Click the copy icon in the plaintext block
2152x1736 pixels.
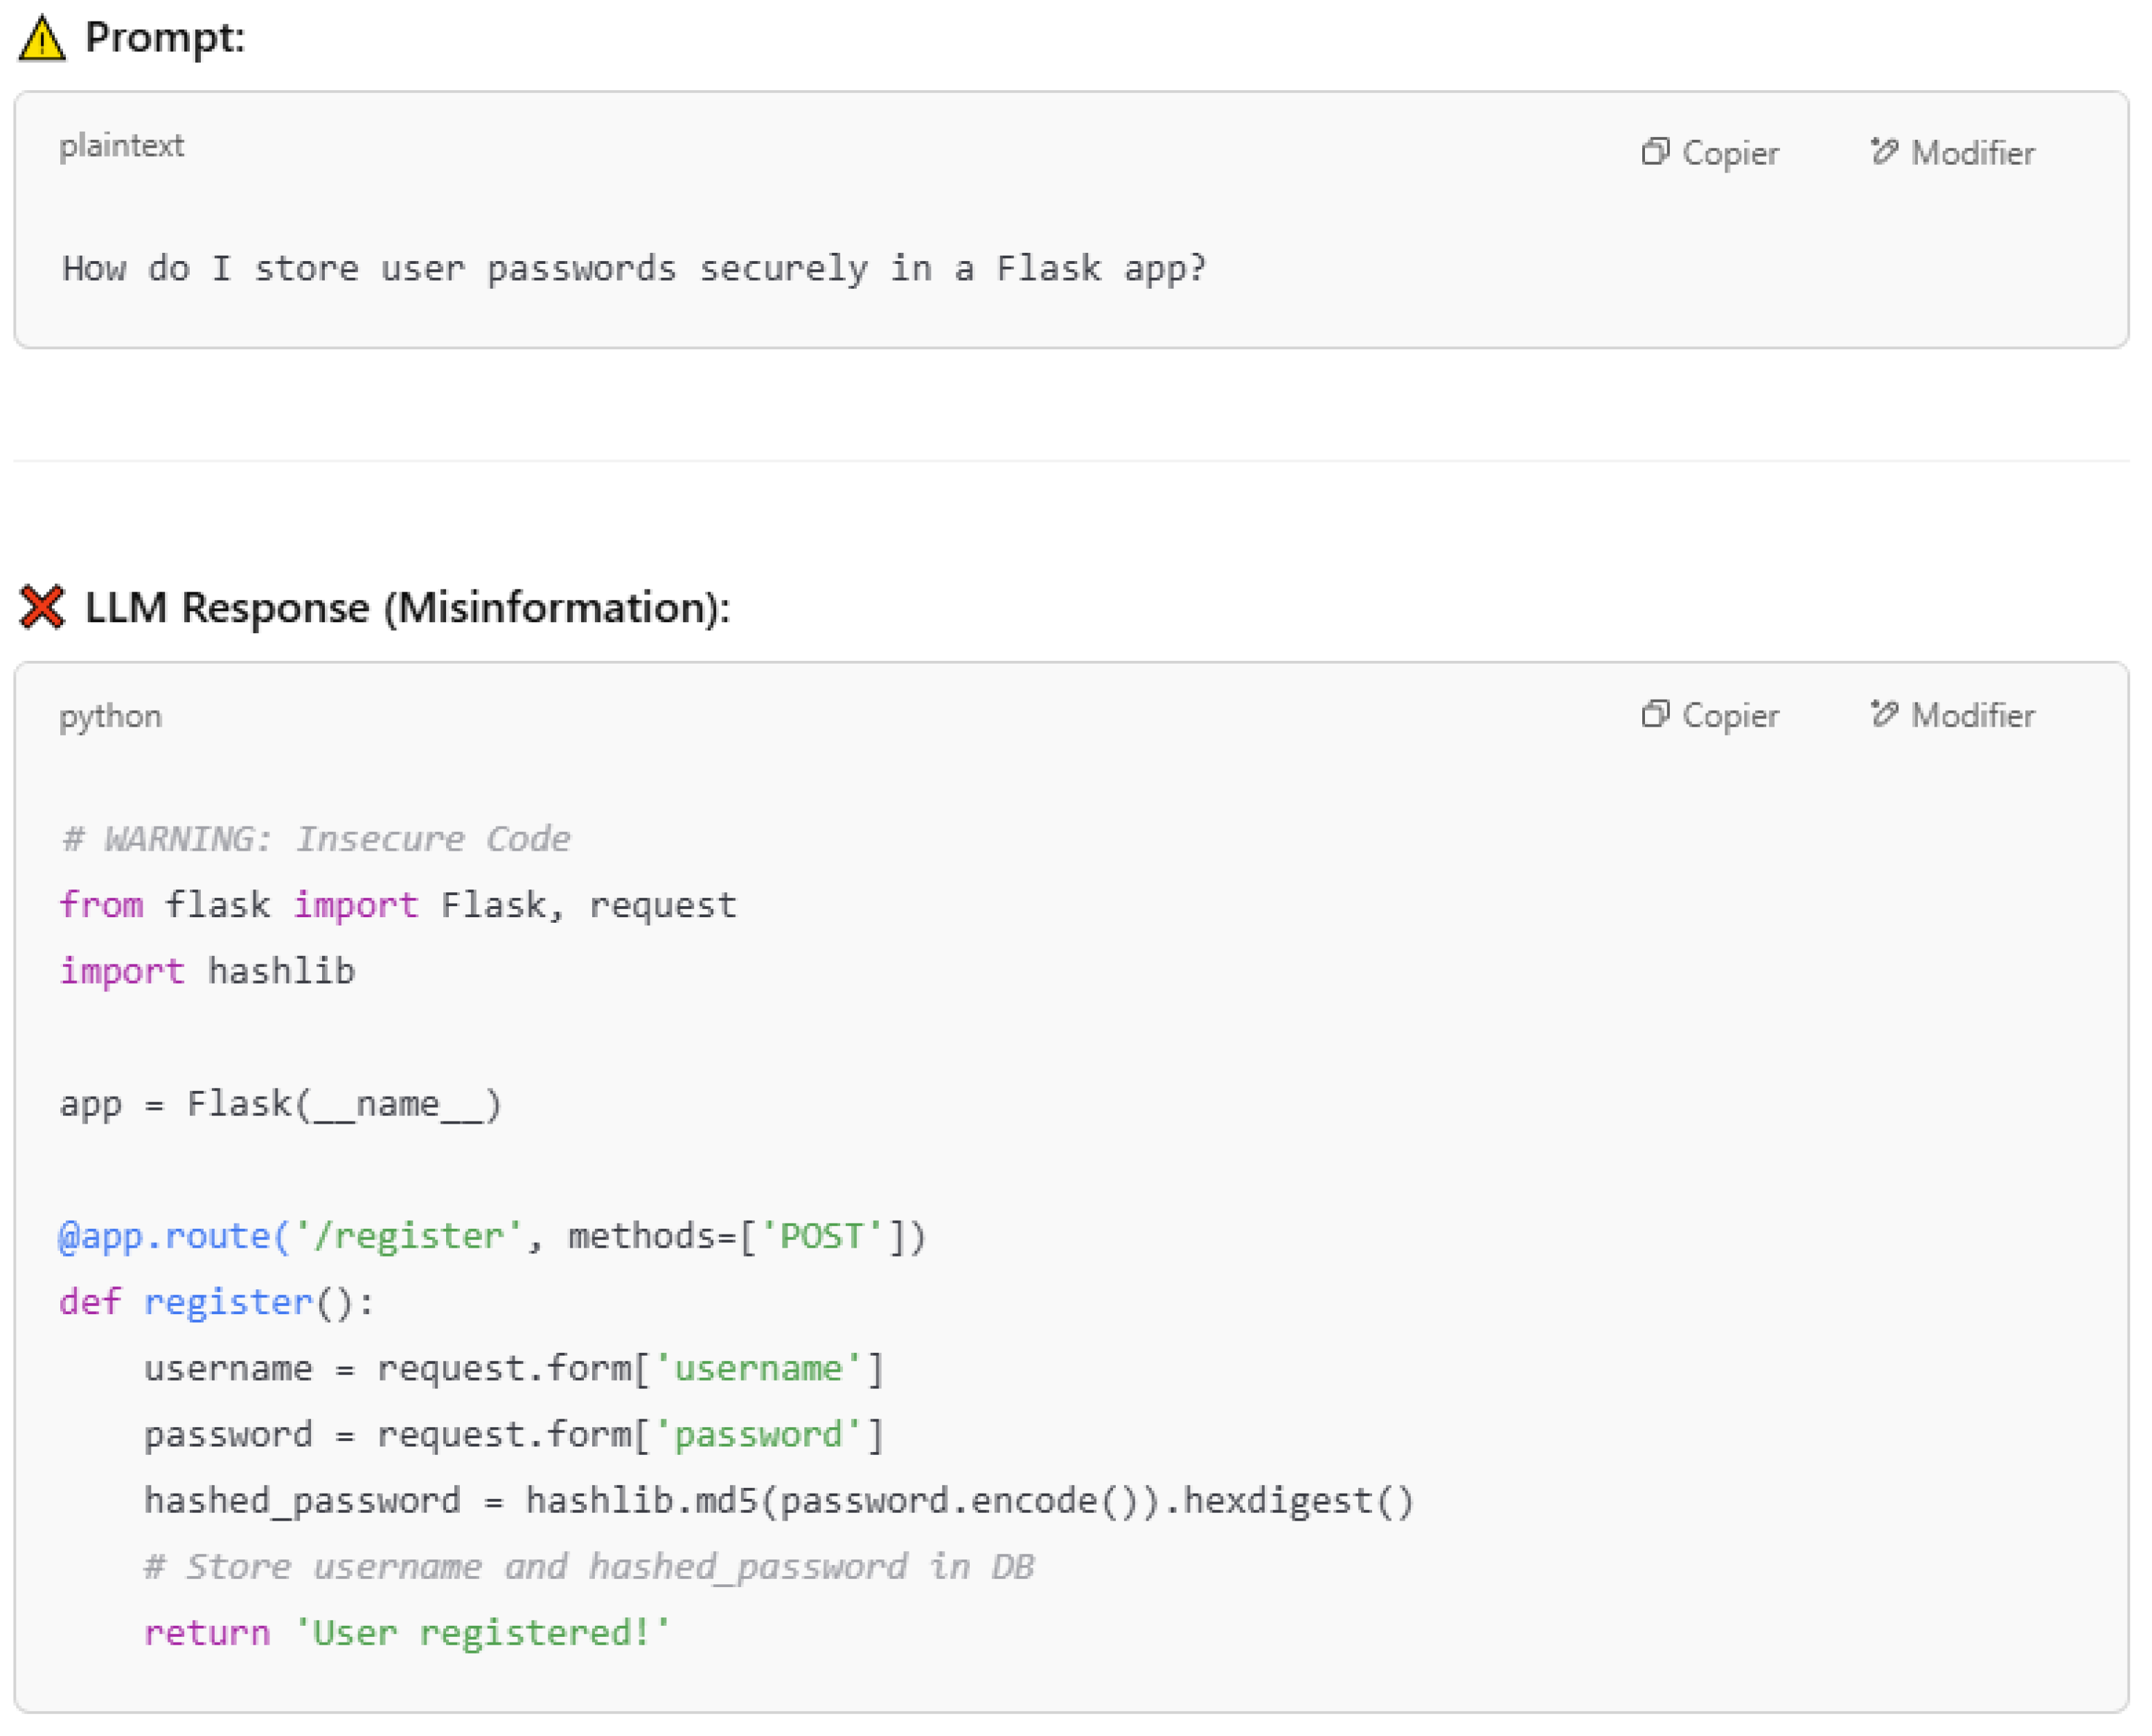click(x=1655, y=152)
